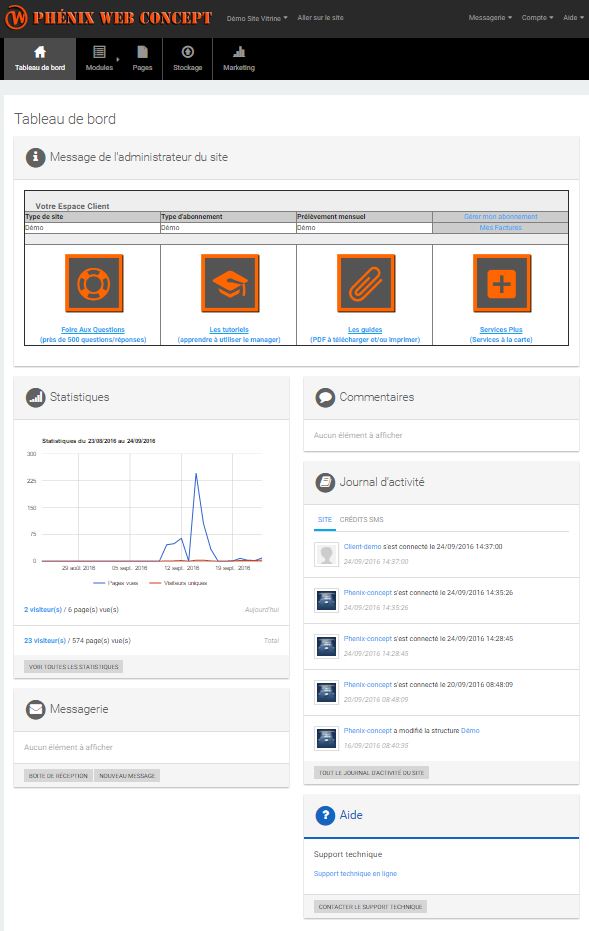Click the Statistiques bar chart icon
The width and height of the screenshot is (589, 931).
[x=35, y=397]
